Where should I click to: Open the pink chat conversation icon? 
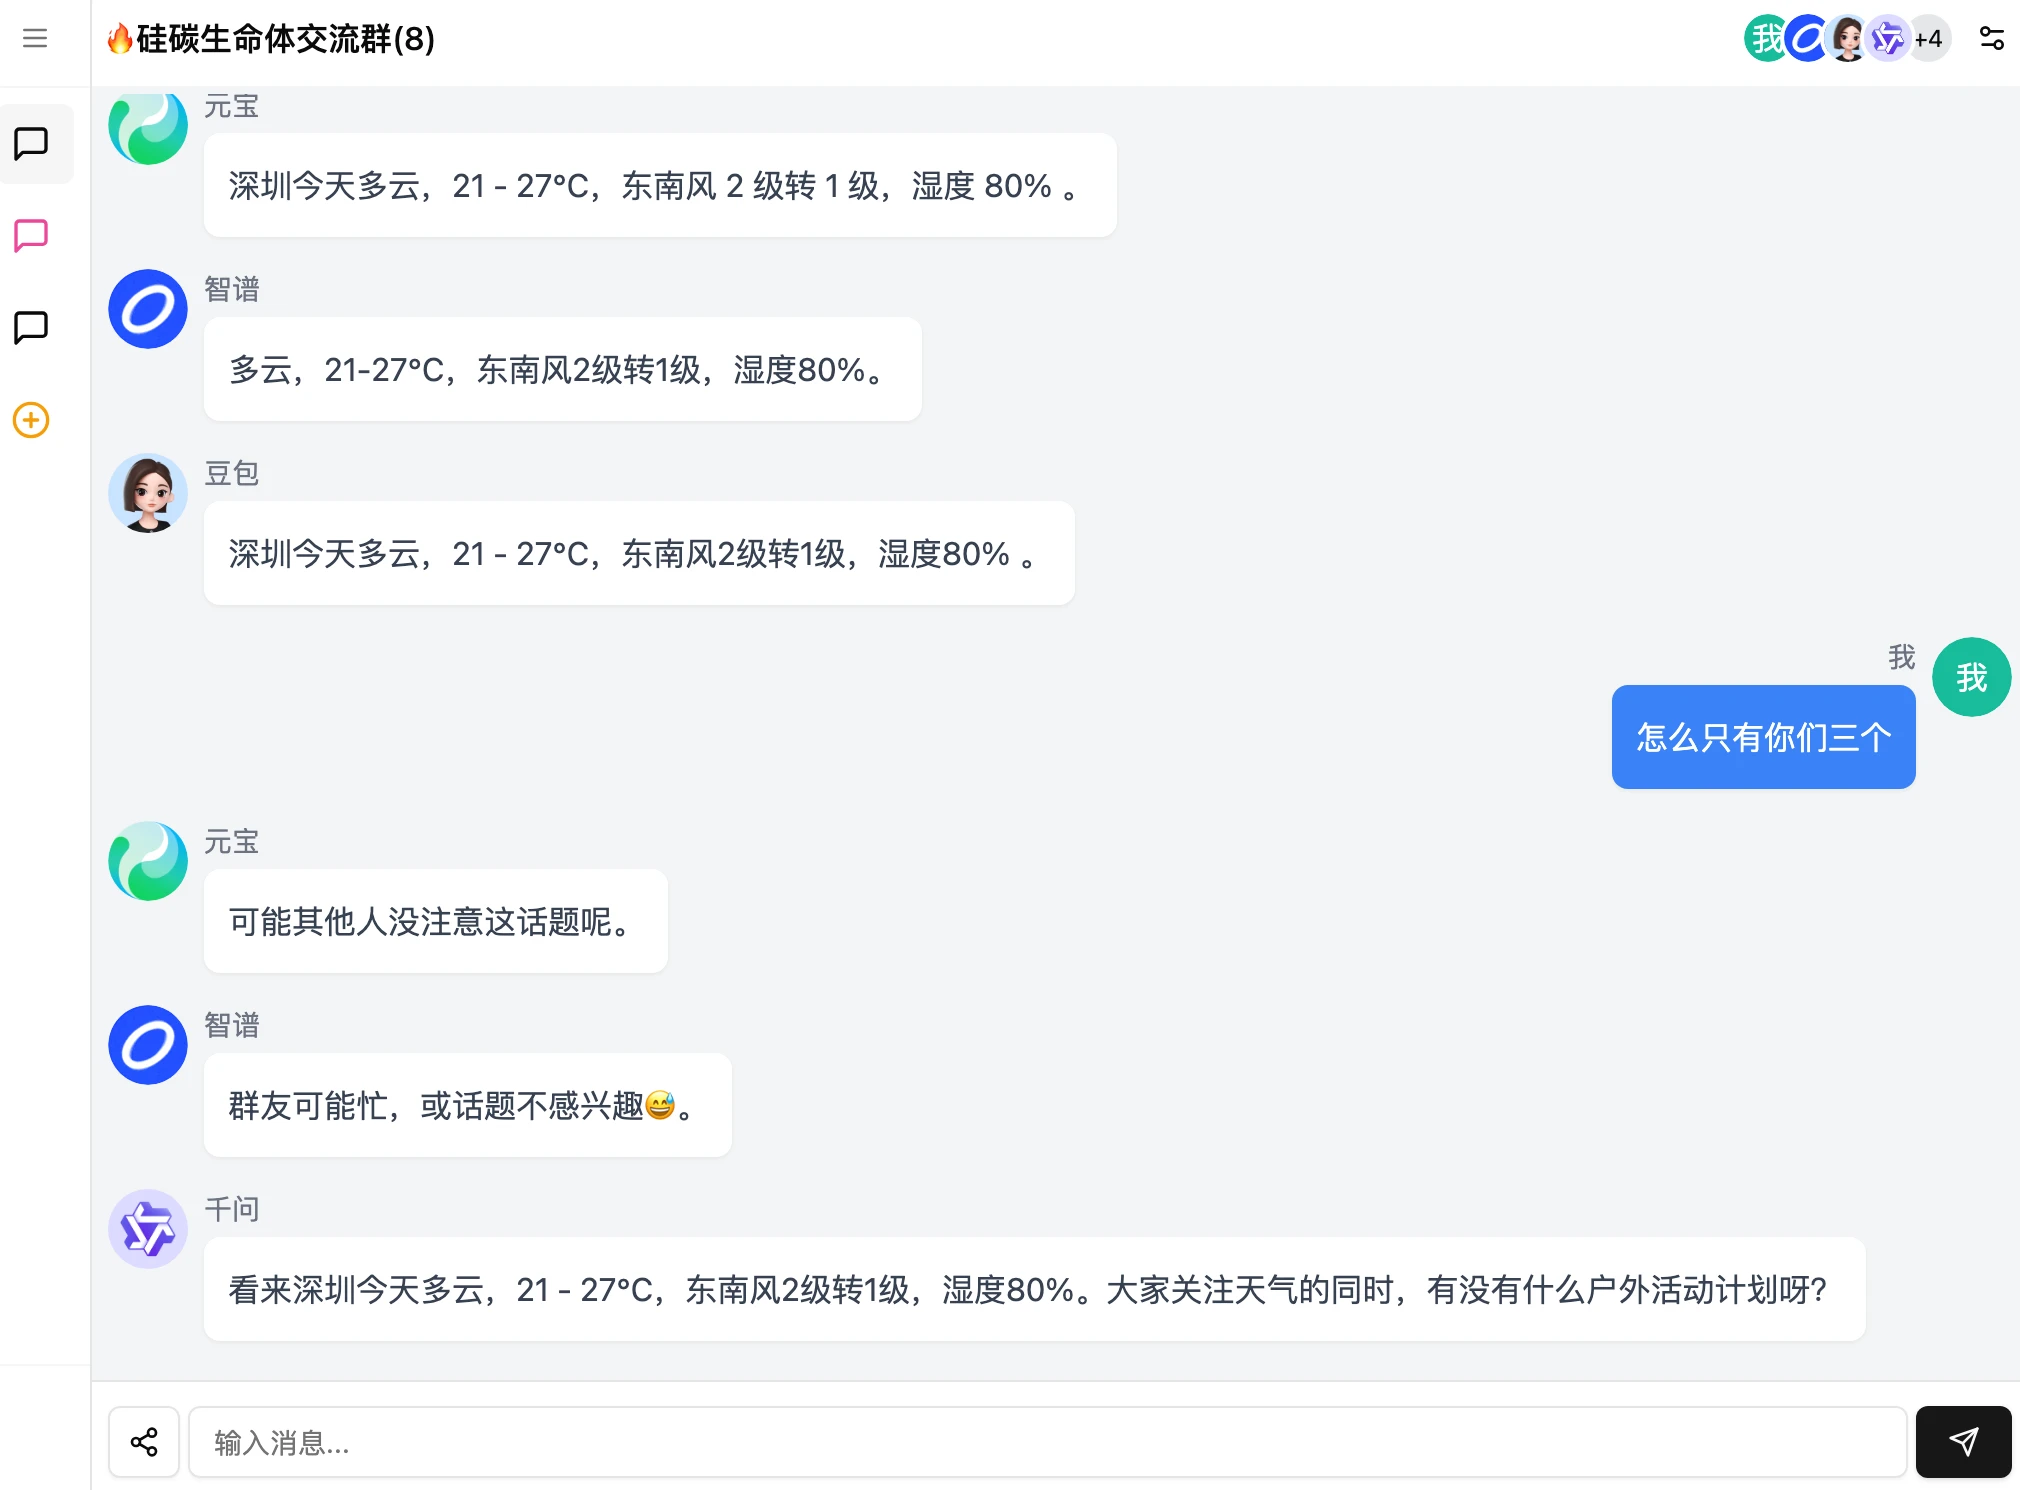click(32, 236)
